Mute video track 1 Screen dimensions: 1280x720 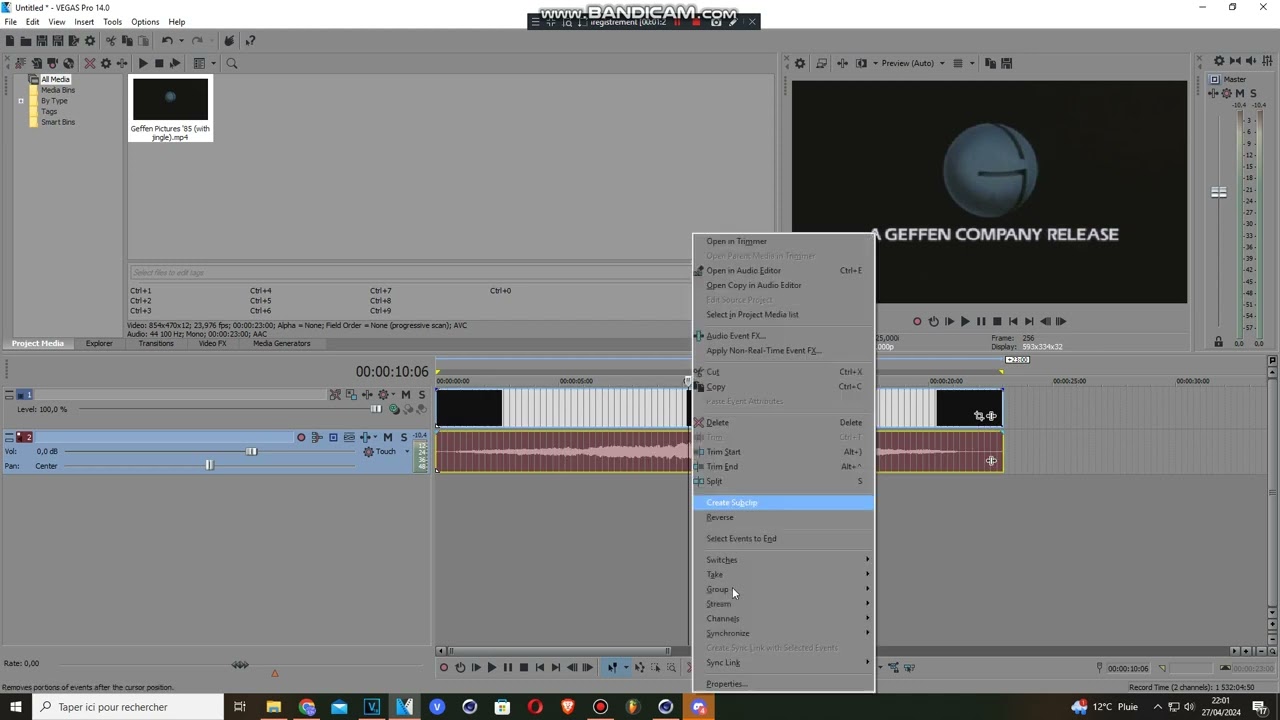point(406,394)
